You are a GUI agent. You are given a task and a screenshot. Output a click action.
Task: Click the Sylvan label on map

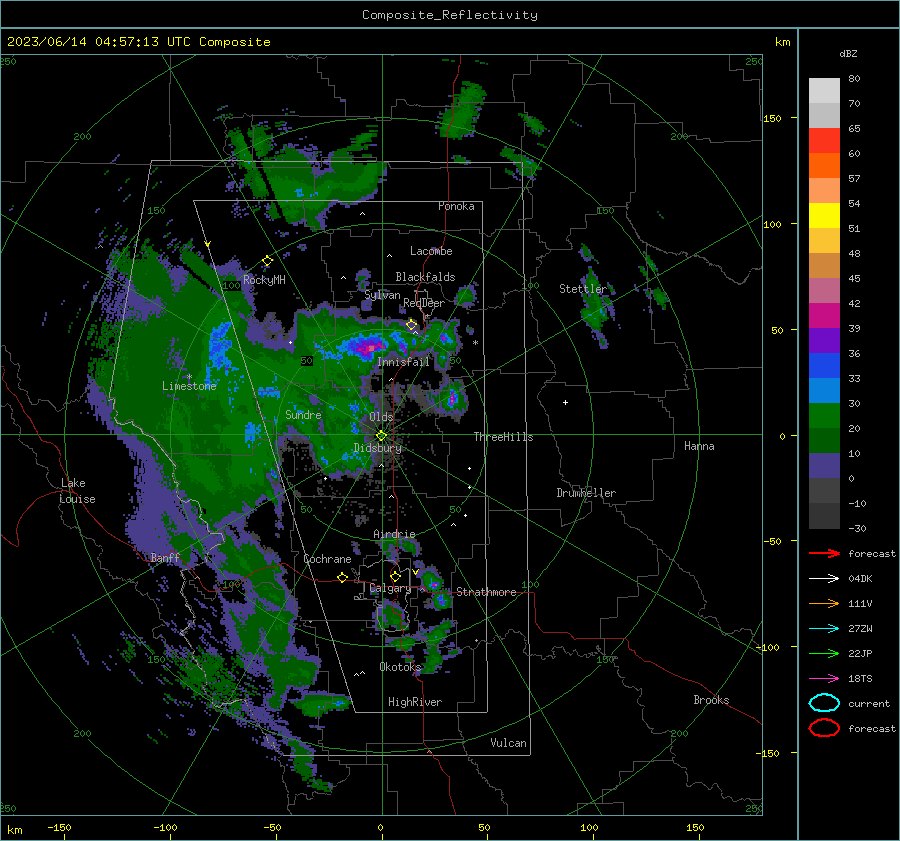pyautogui.click(x=382, y=295)
